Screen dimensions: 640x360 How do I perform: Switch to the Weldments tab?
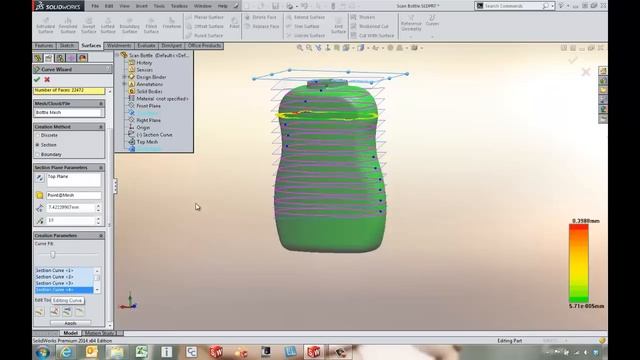click(119, 46)
